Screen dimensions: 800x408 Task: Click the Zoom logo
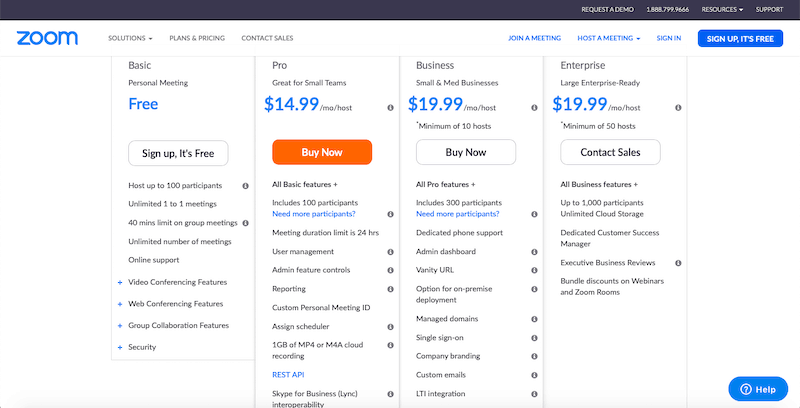[x=47, y=38]
